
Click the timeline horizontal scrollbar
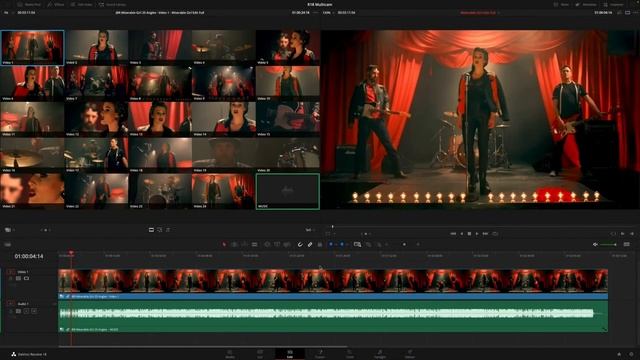click(x=203, y=347)
